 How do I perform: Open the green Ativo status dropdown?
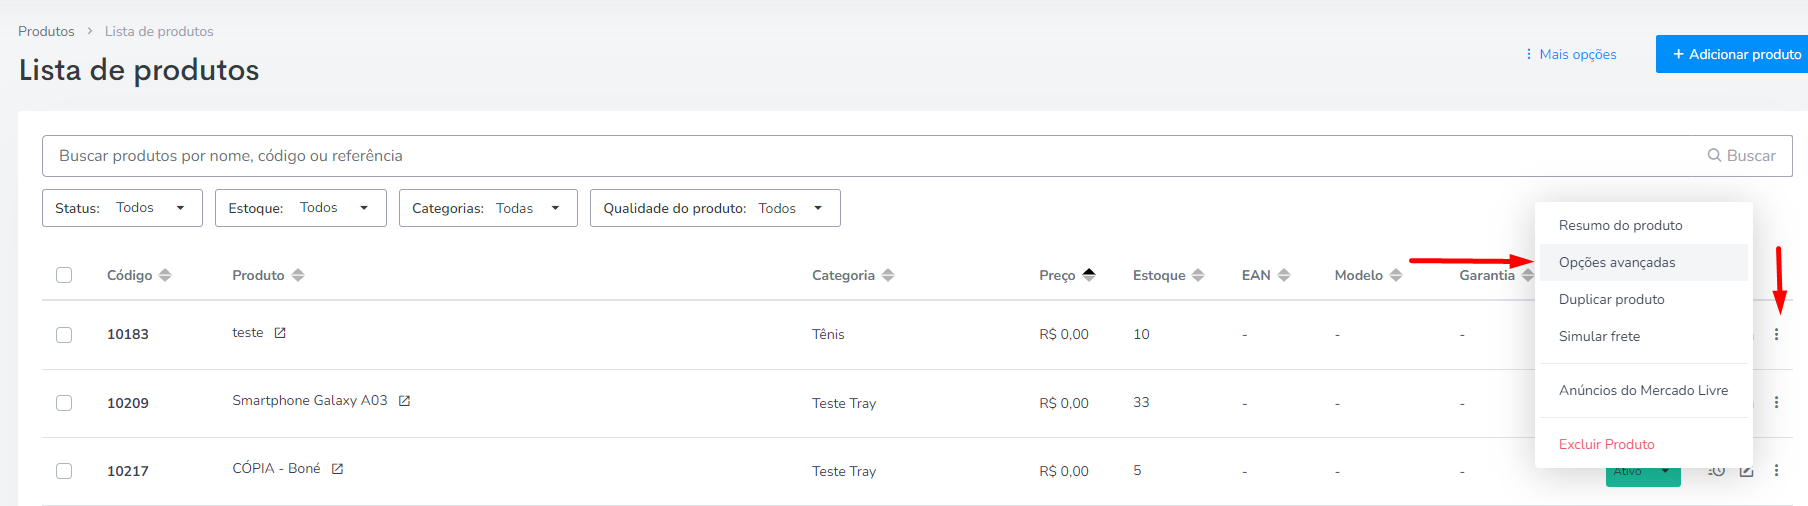[x=1643, y=475]
